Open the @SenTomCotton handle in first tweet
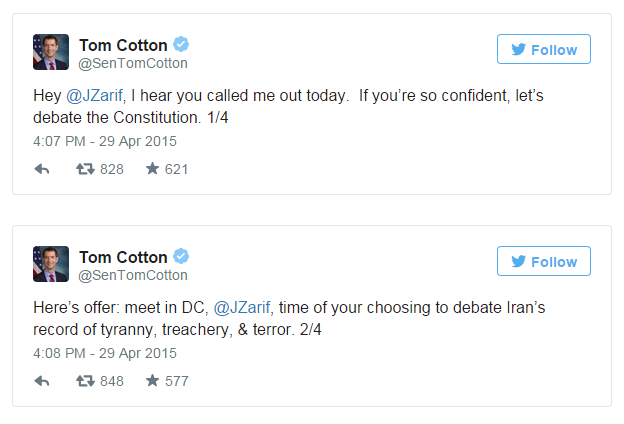624x424 pixels. click(133, 63)
